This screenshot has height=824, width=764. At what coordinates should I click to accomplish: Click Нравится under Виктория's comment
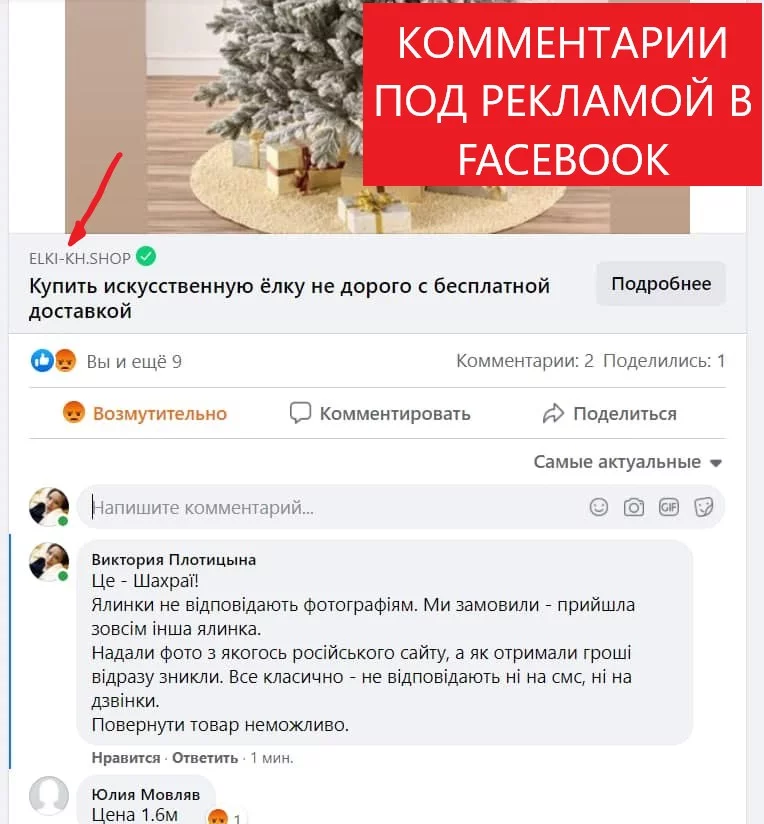126,758
